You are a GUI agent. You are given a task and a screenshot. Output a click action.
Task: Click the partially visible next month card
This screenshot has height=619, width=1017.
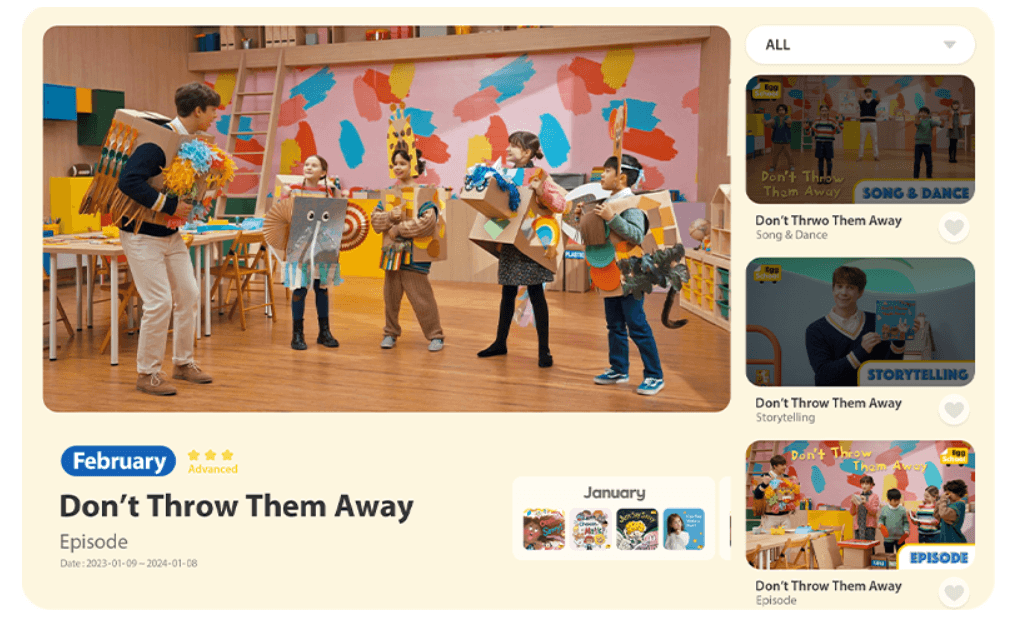click(x=726, y=518)
